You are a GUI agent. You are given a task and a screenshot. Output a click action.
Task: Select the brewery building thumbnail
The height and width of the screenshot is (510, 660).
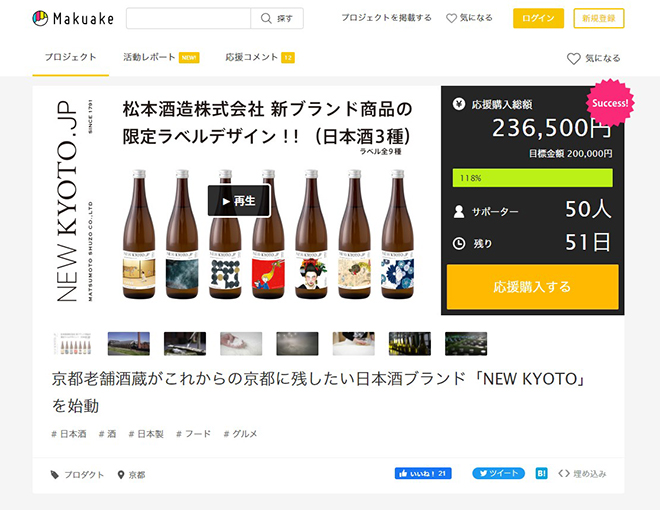[x=129, y=344]
